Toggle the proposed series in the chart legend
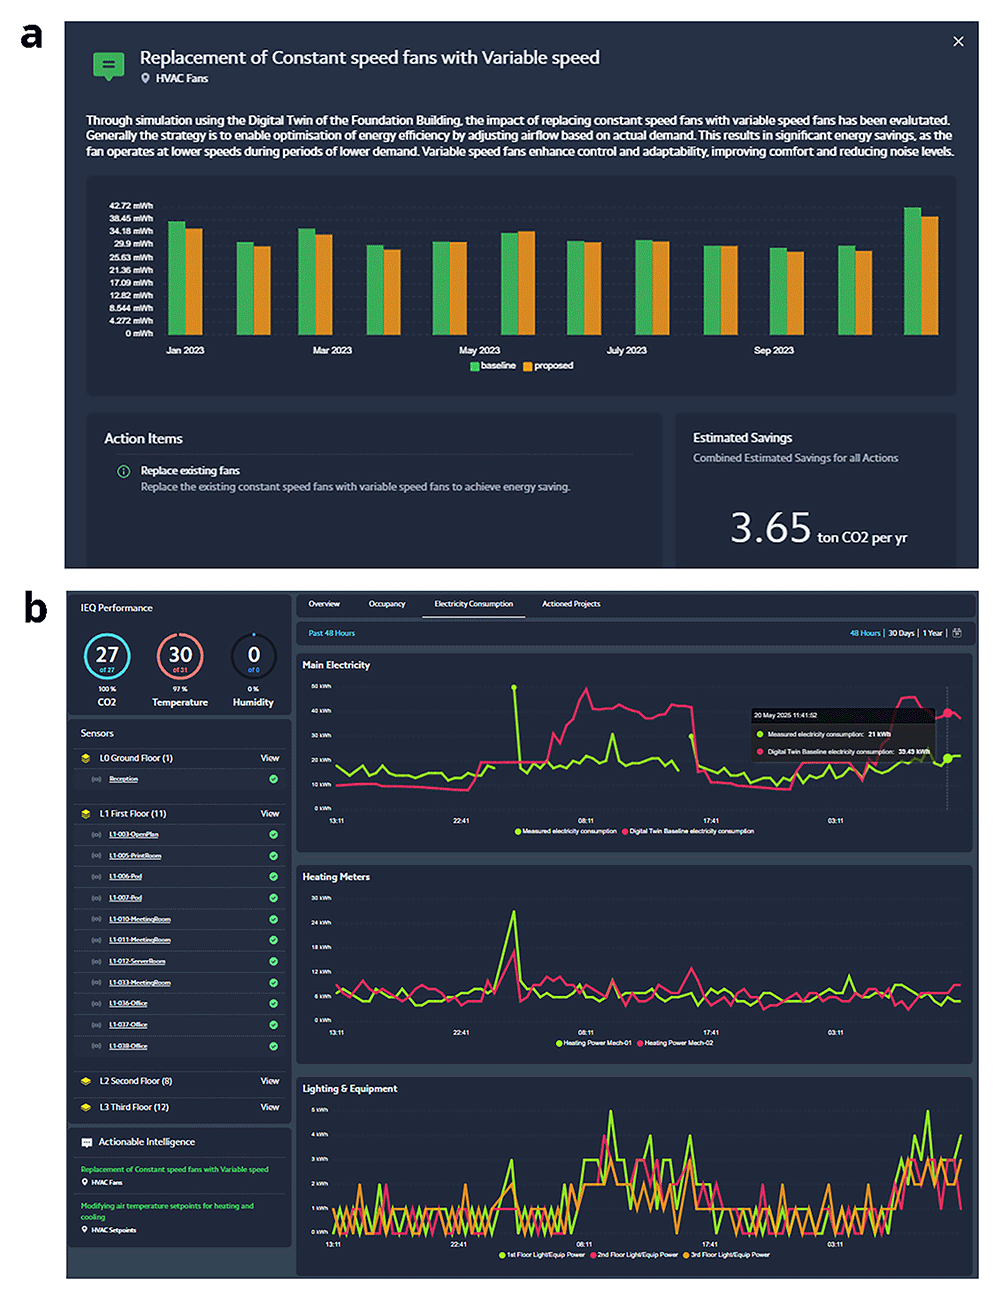Viewport: 1000px width, 1300px height. click(x=548, y=366)
